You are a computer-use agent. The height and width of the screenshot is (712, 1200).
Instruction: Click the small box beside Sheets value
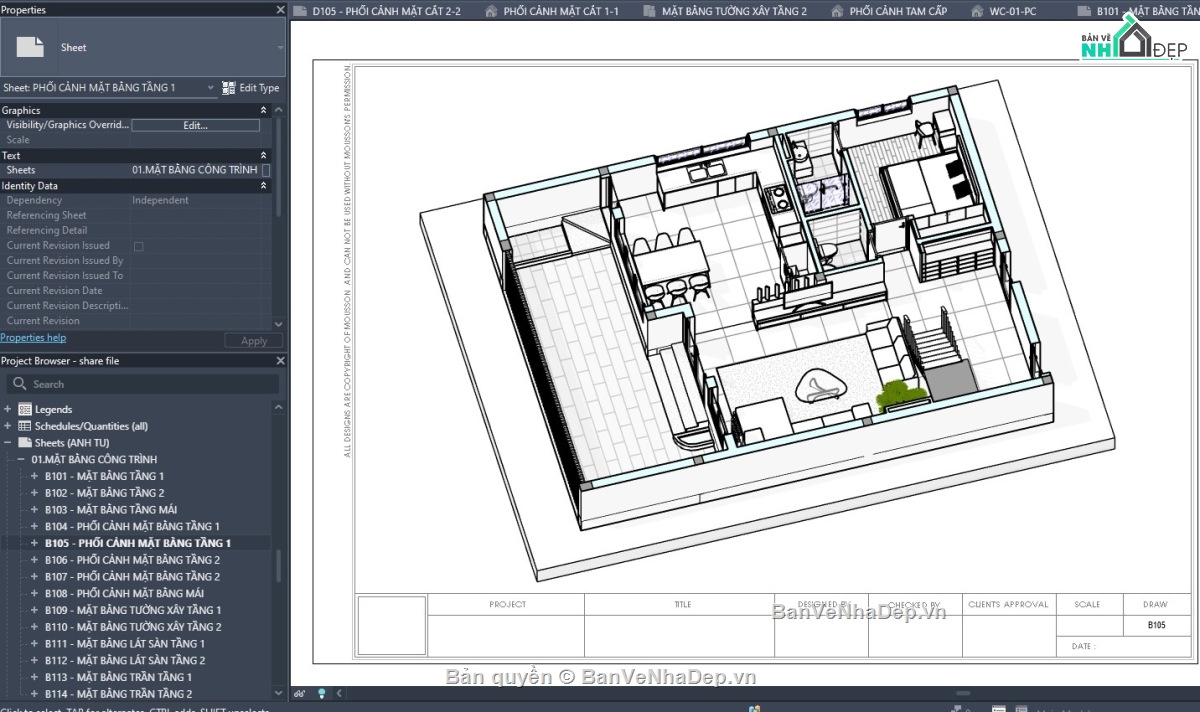click(x=266, y=171)
